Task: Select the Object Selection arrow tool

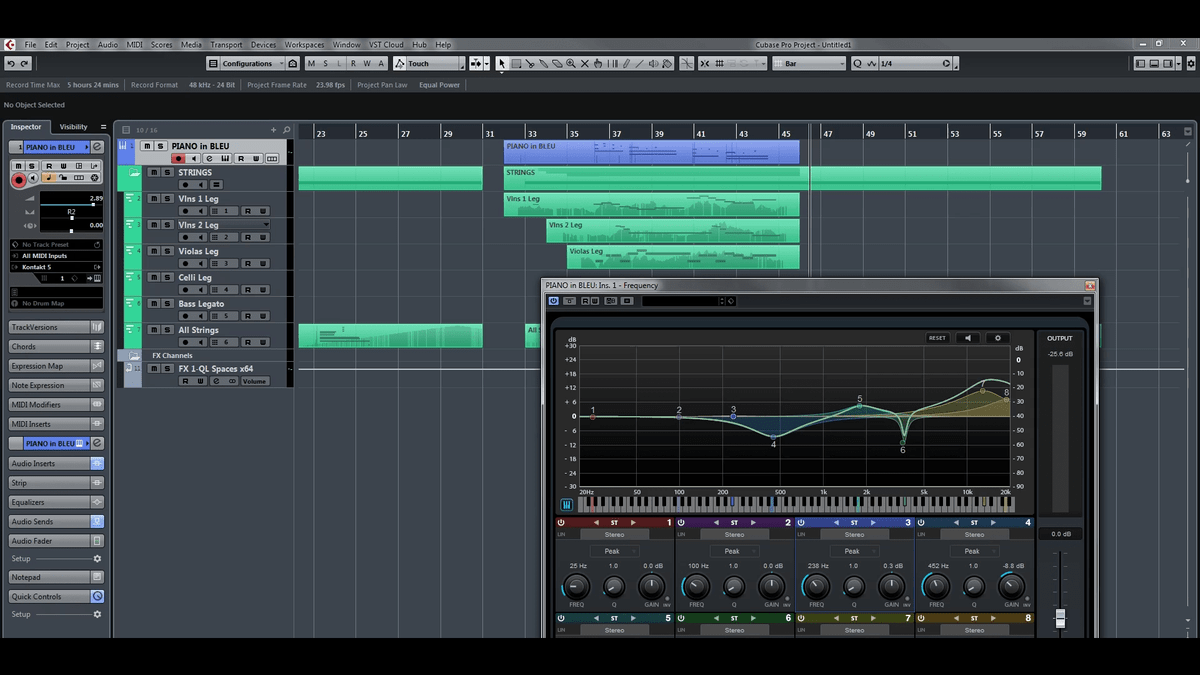Action: click(502, 63)
